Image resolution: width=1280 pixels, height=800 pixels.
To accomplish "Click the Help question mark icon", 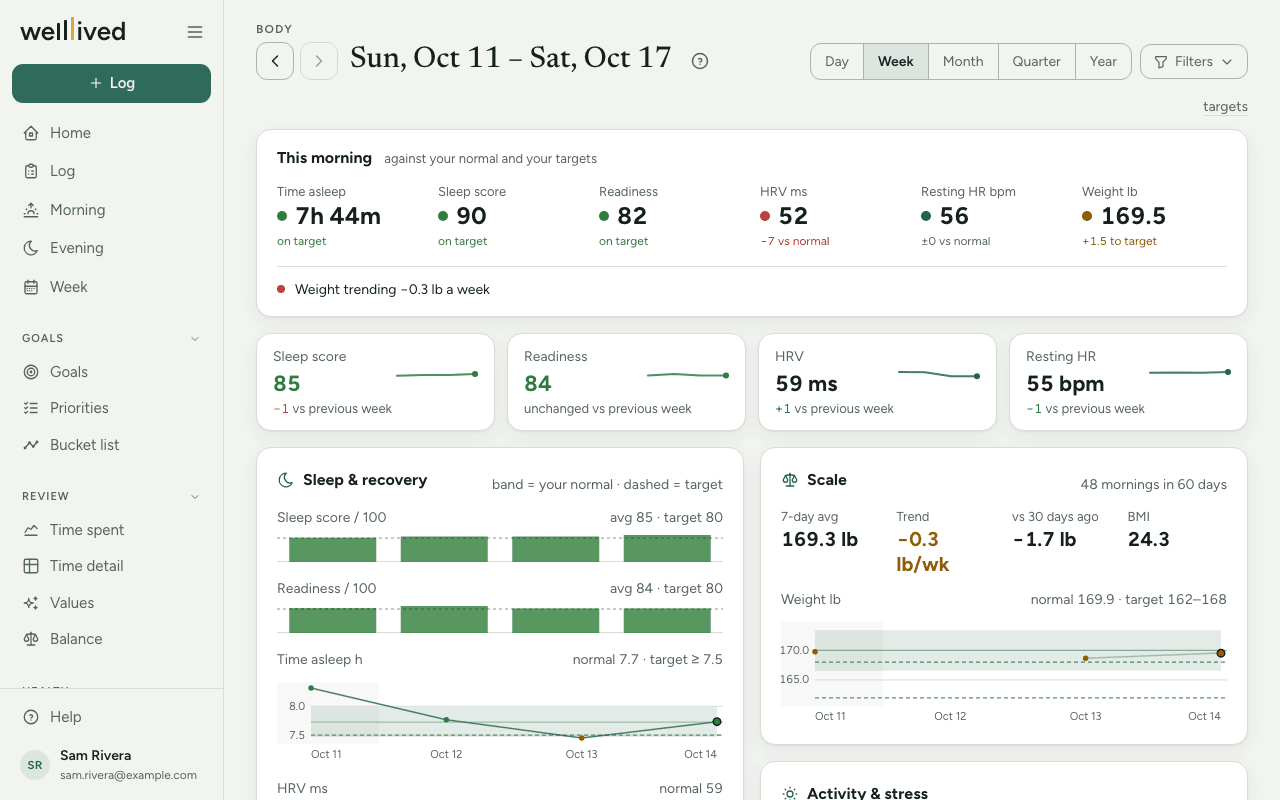I will (31, 717).
